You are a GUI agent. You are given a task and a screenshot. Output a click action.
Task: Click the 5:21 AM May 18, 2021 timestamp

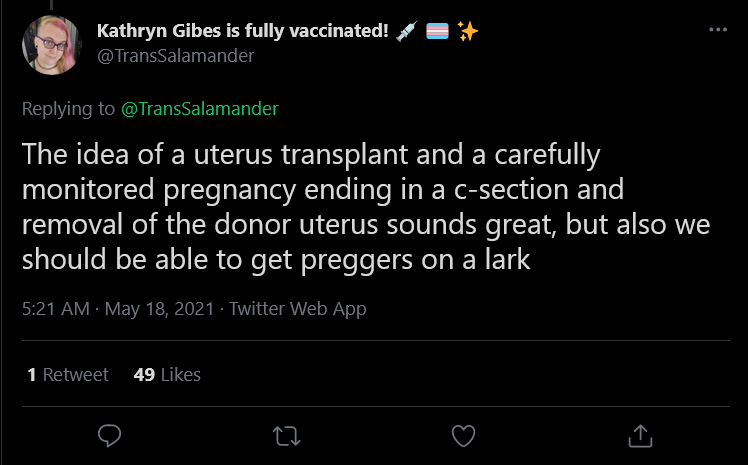(118, 309)
